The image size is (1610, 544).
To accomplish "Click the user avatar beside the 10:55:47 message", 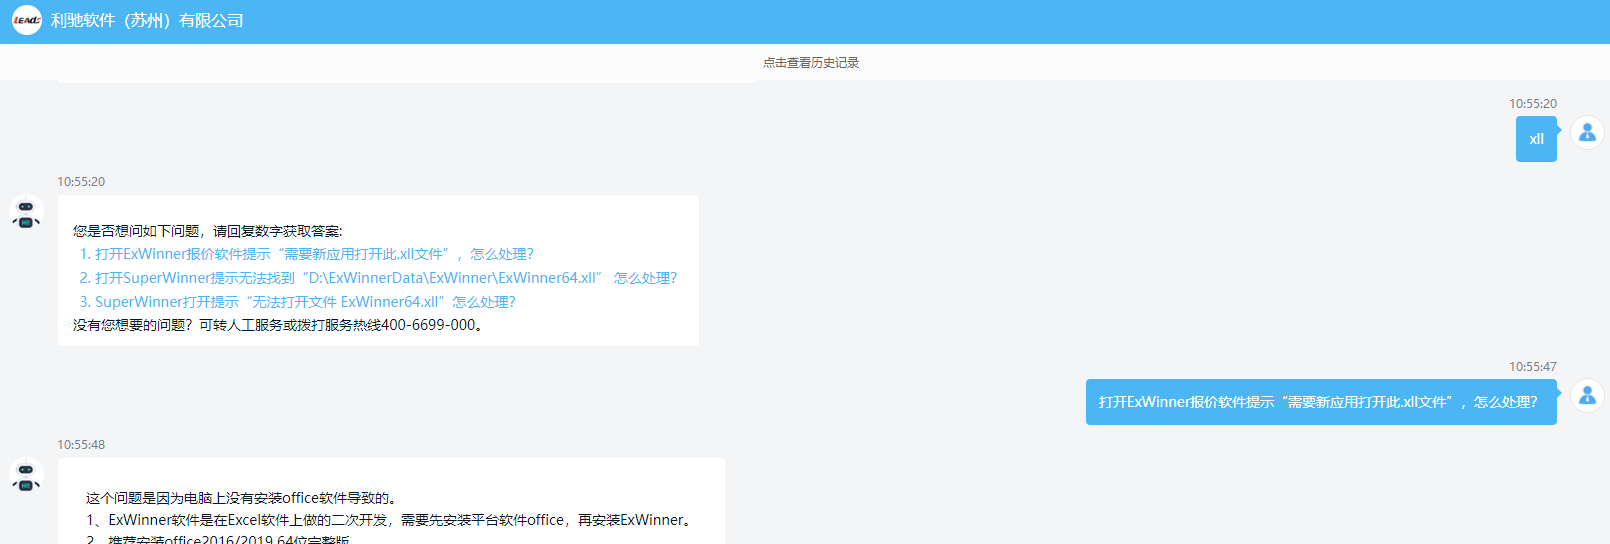I will (1587, 395).
